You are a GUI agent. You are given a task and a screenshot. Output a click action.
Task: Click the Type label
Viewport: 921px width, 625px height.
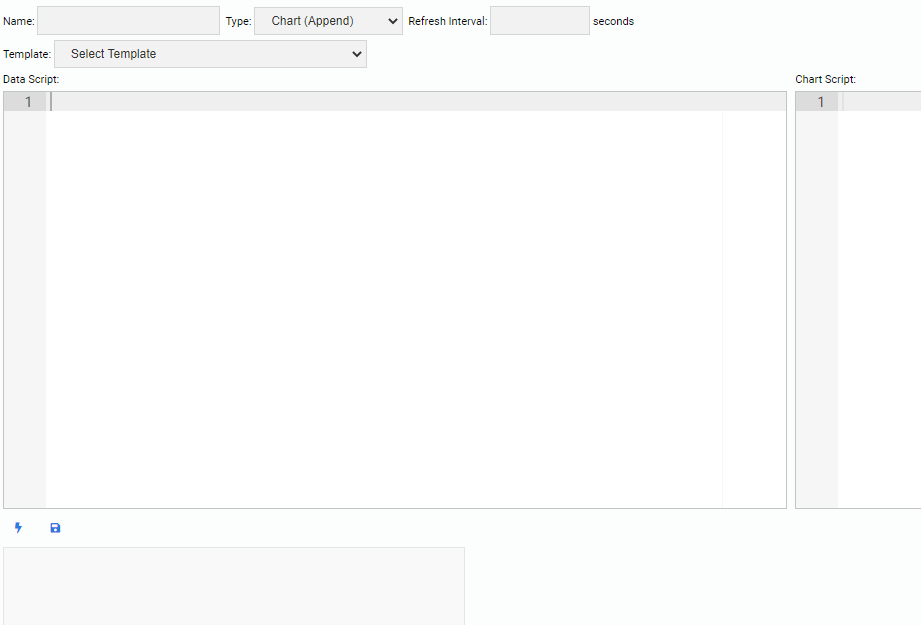click(237, 20)
